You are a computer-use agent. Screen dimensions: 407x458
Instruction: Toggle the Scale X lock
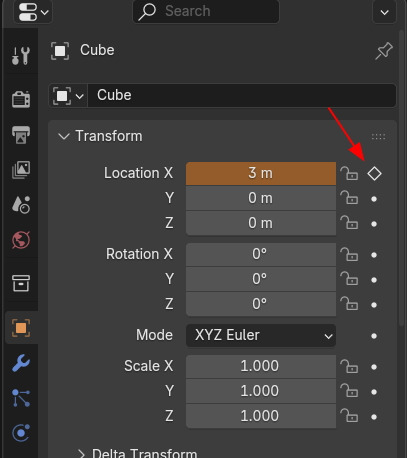349,367
